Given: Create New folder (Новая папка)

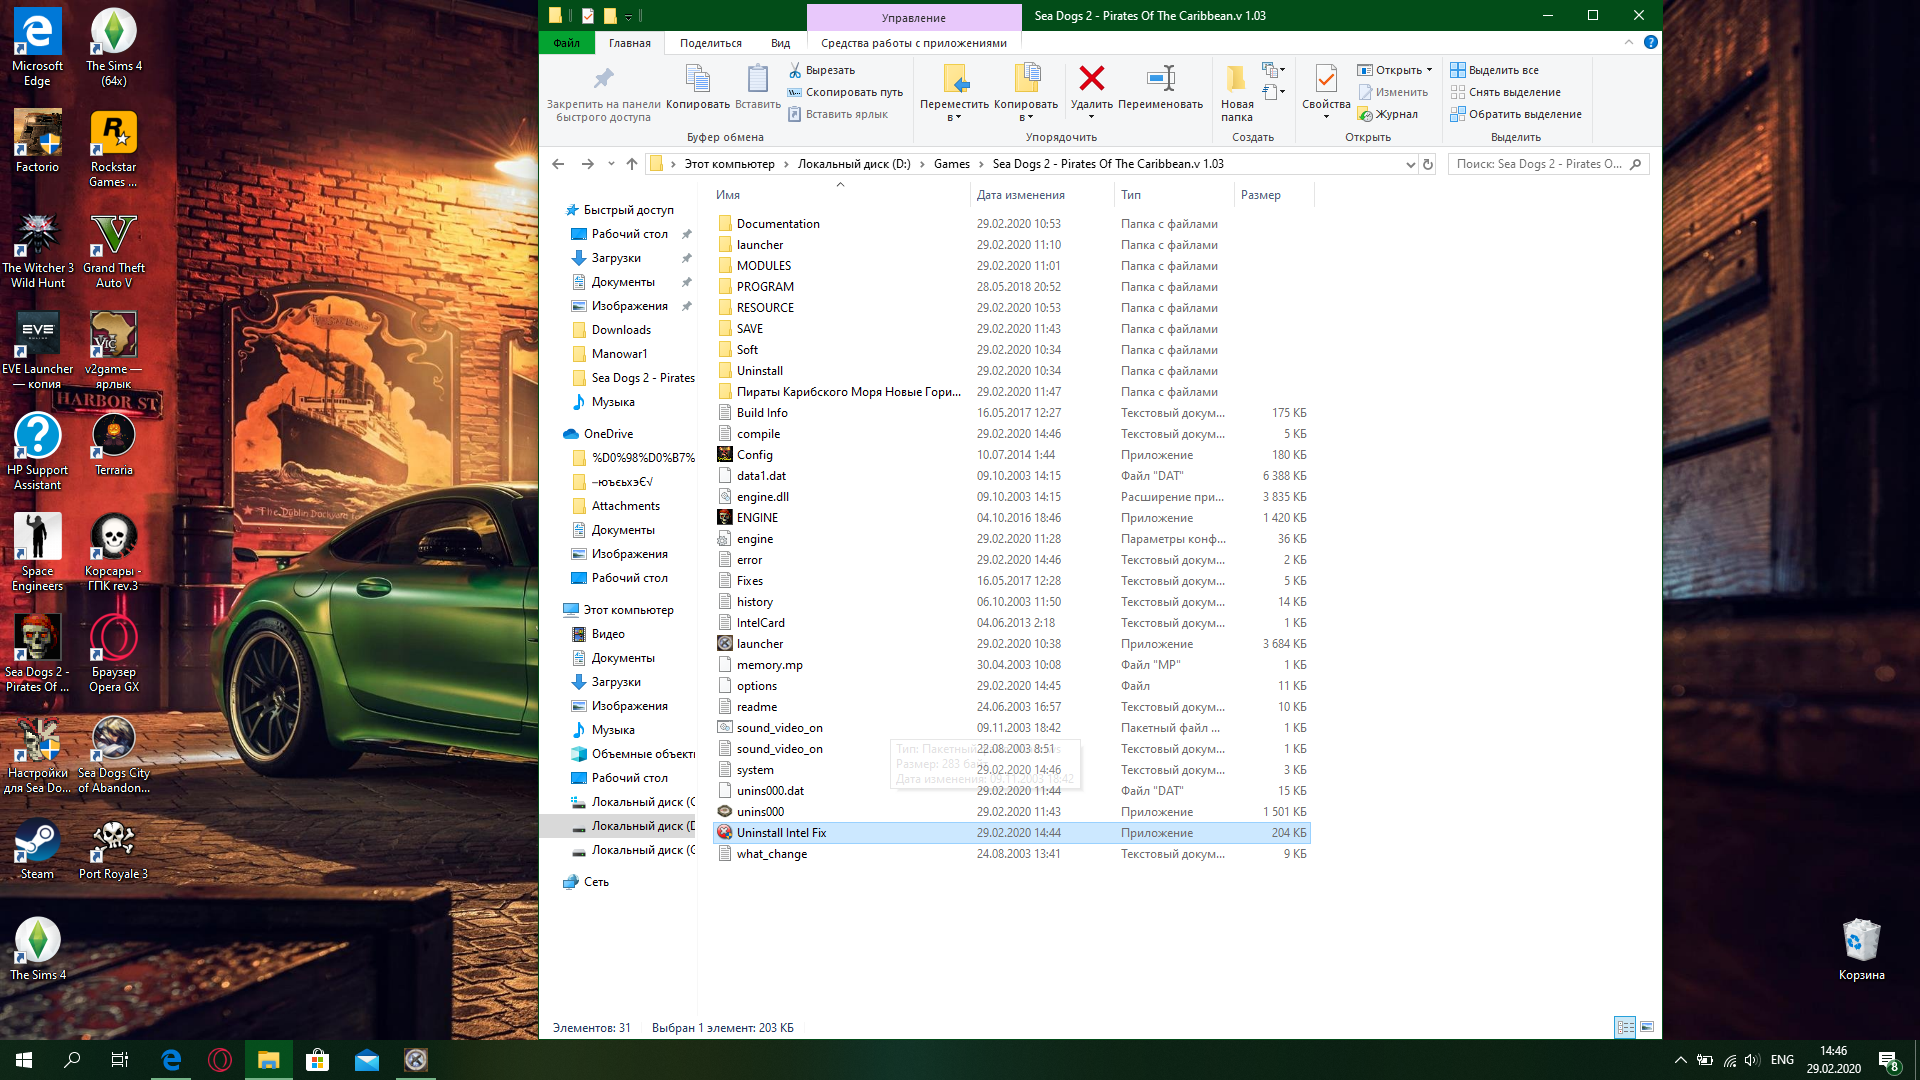Looking at the screenshot, I should (1237, 92).
